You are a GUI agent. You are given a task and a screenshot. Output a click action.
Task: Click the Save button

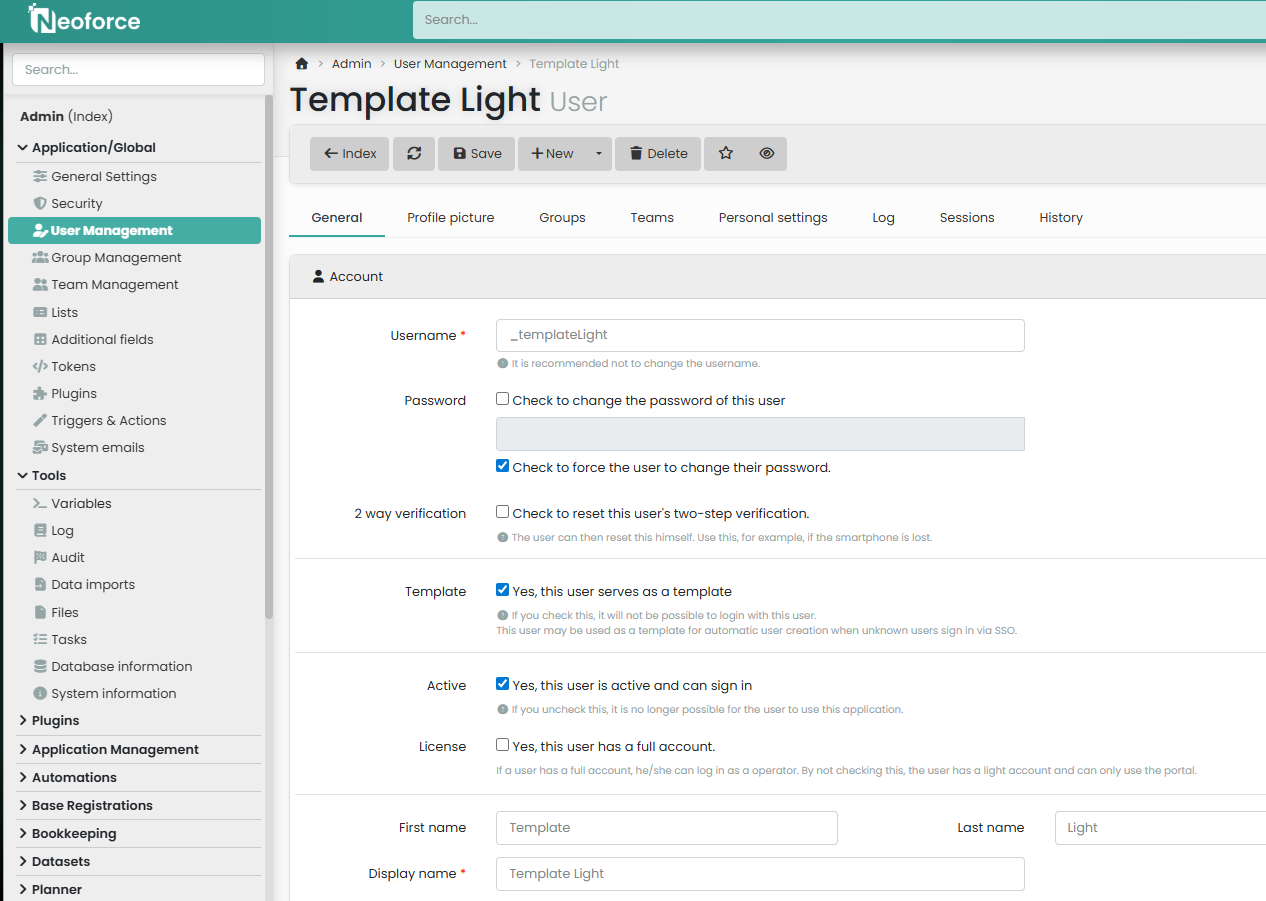click(x=477, y=154)
